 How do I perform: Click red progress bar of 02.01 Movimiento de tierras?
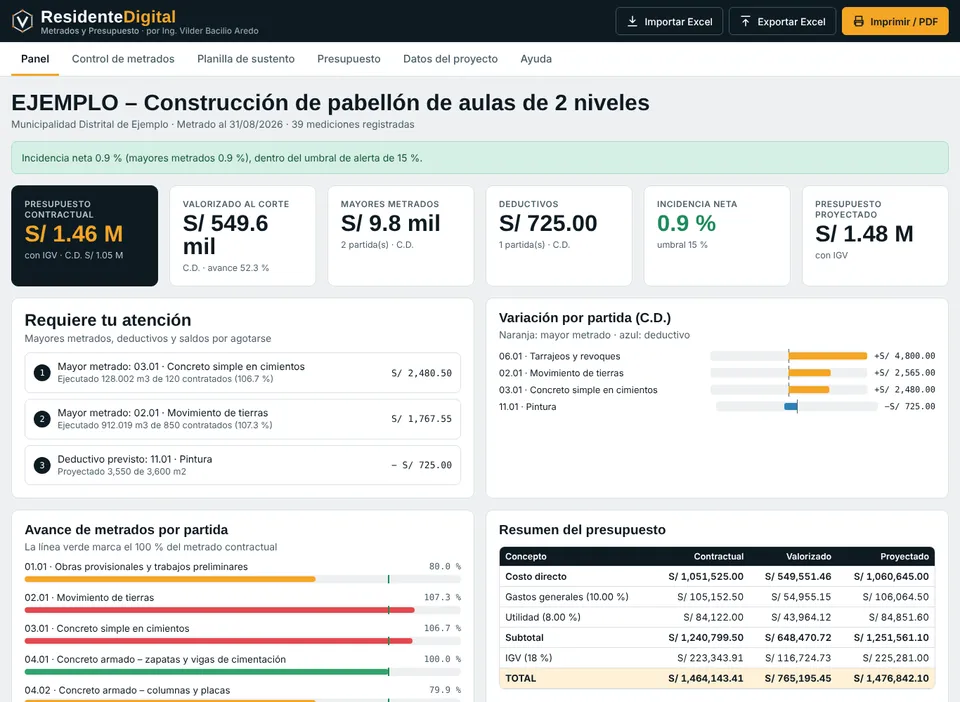coord(219,610)
